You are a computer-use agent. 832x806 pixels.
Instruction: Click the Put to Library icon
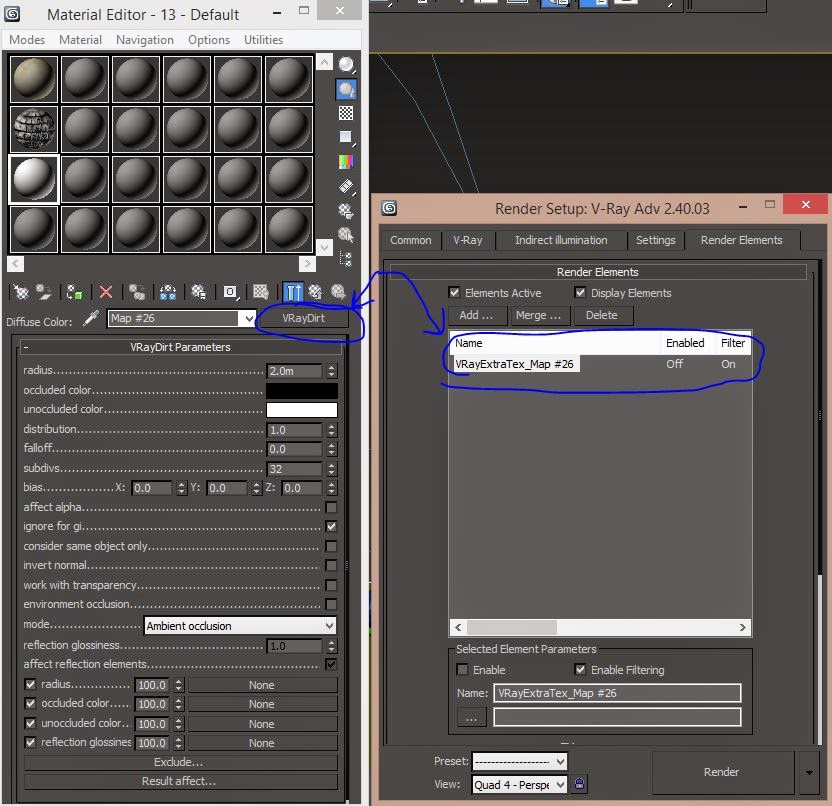click(198, 292)
